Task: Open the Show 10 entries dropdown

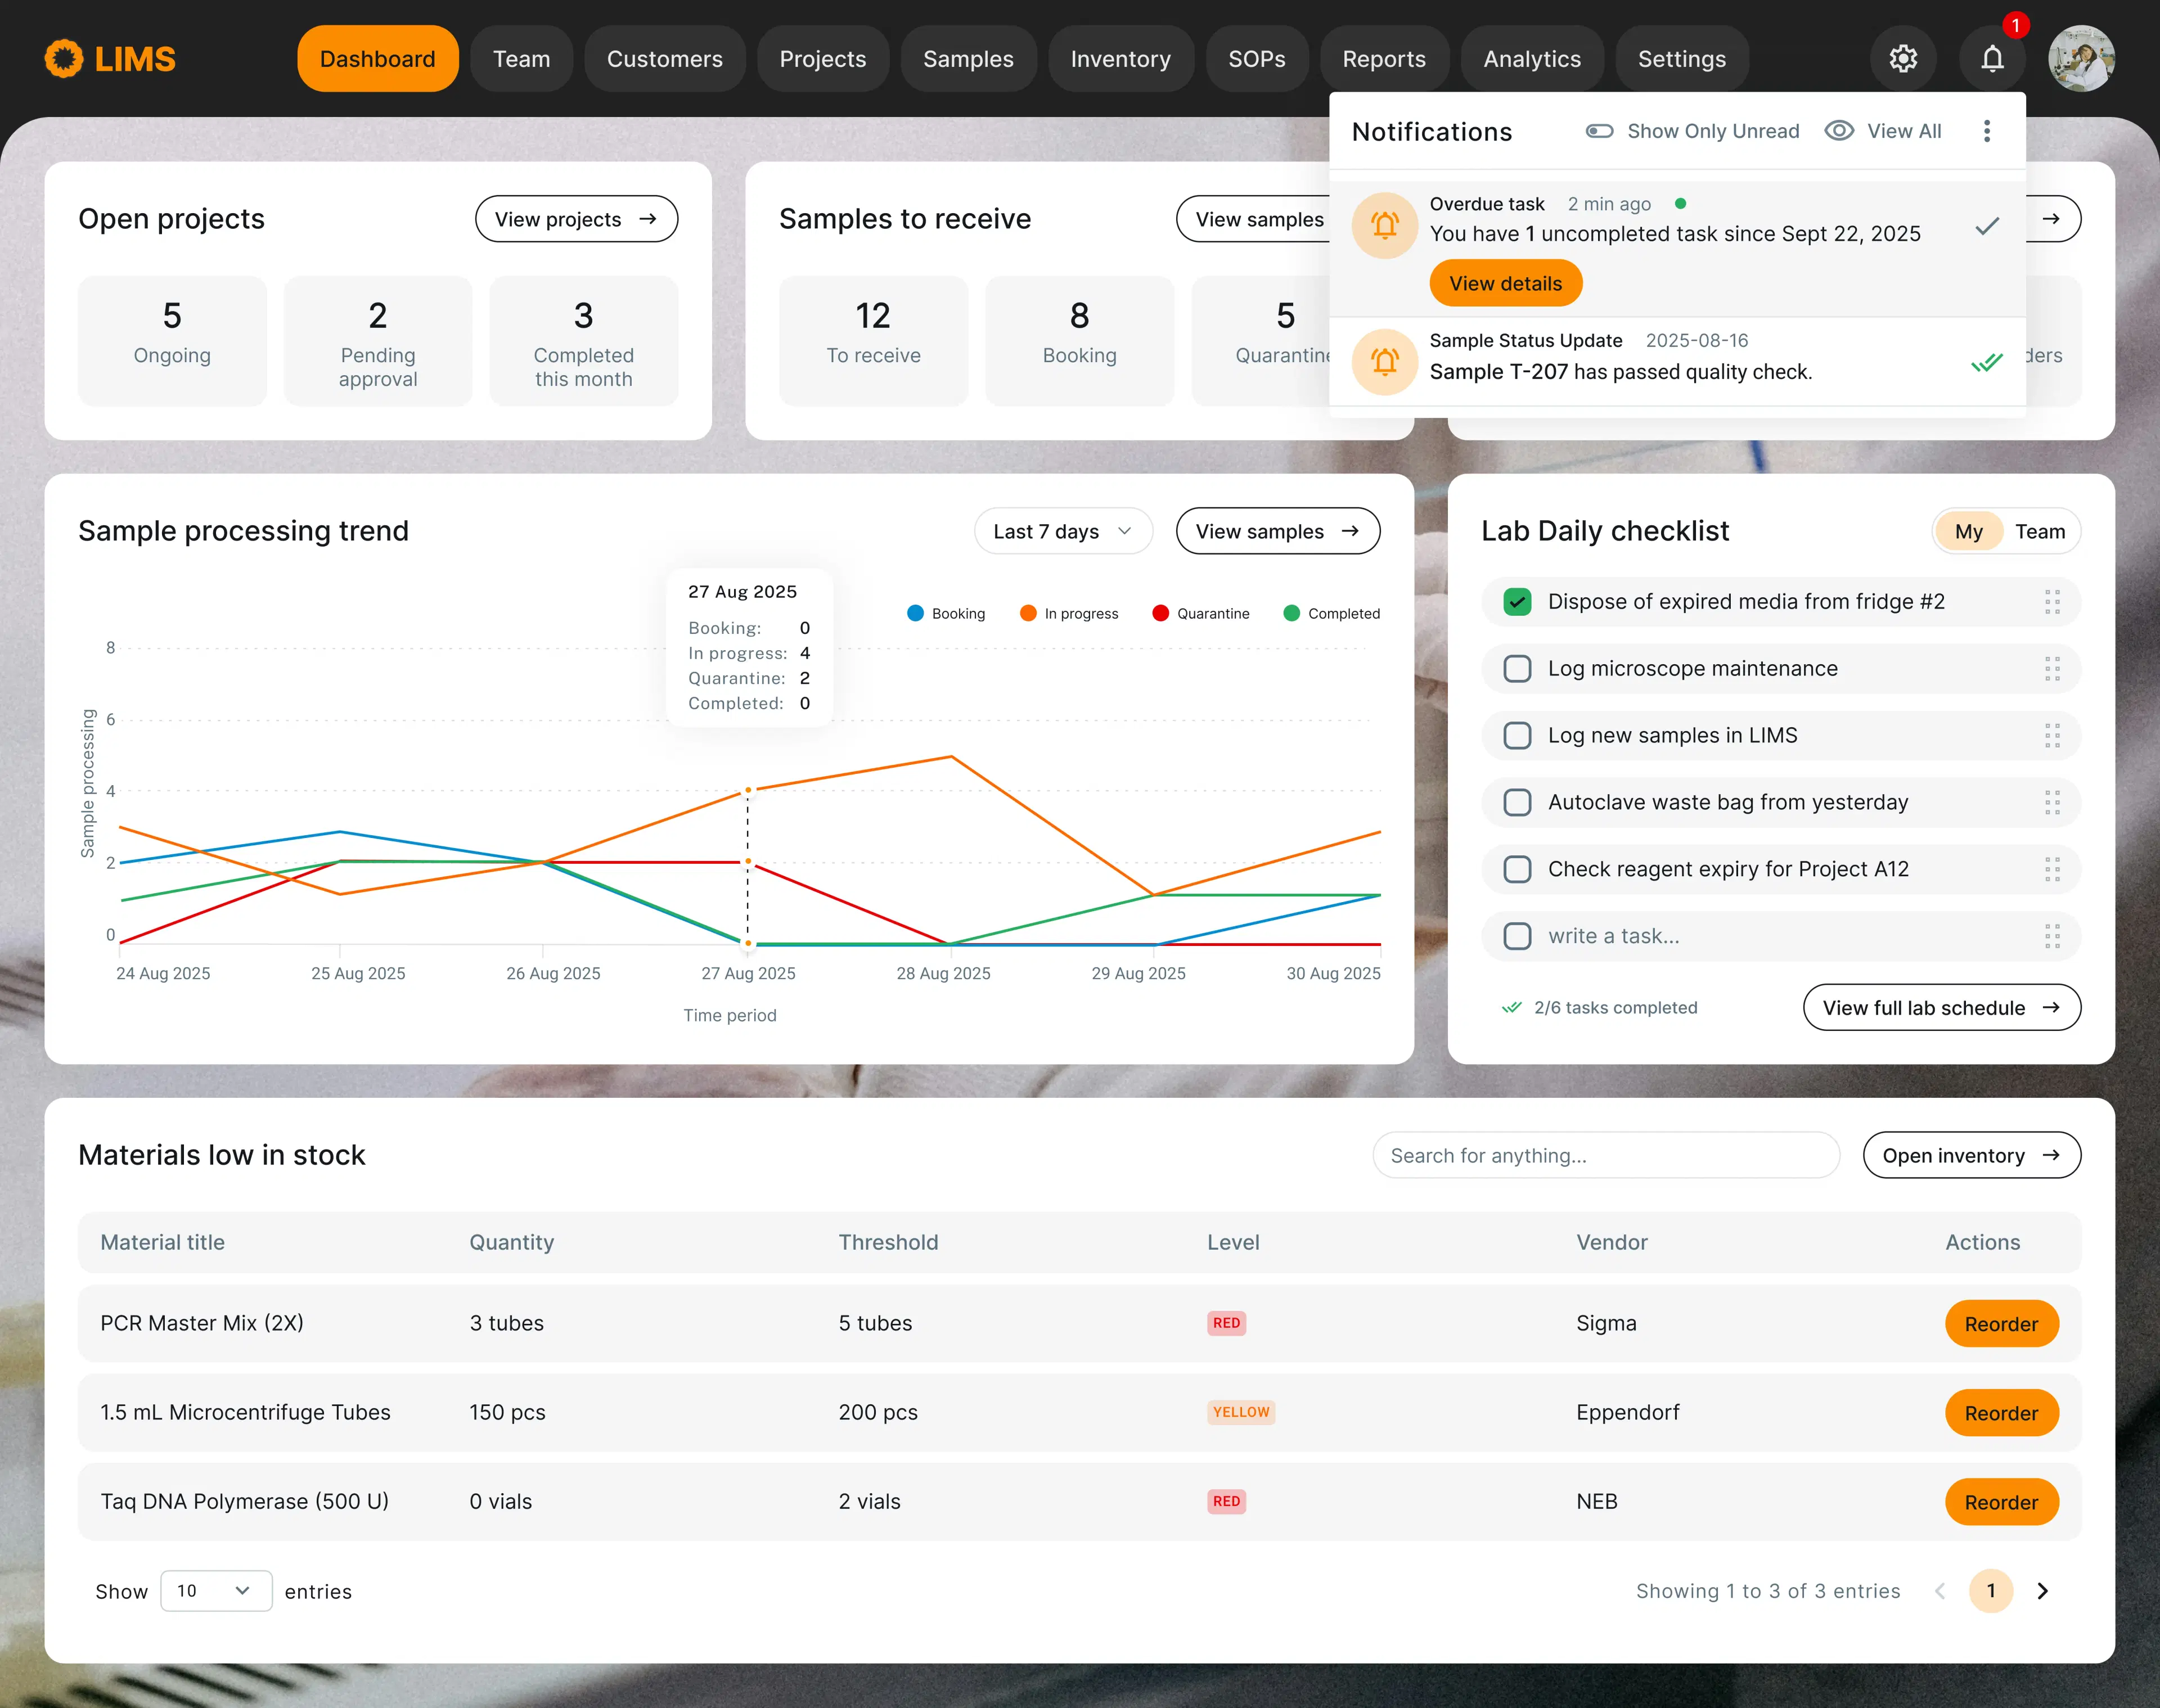Action: [215, 1591]
